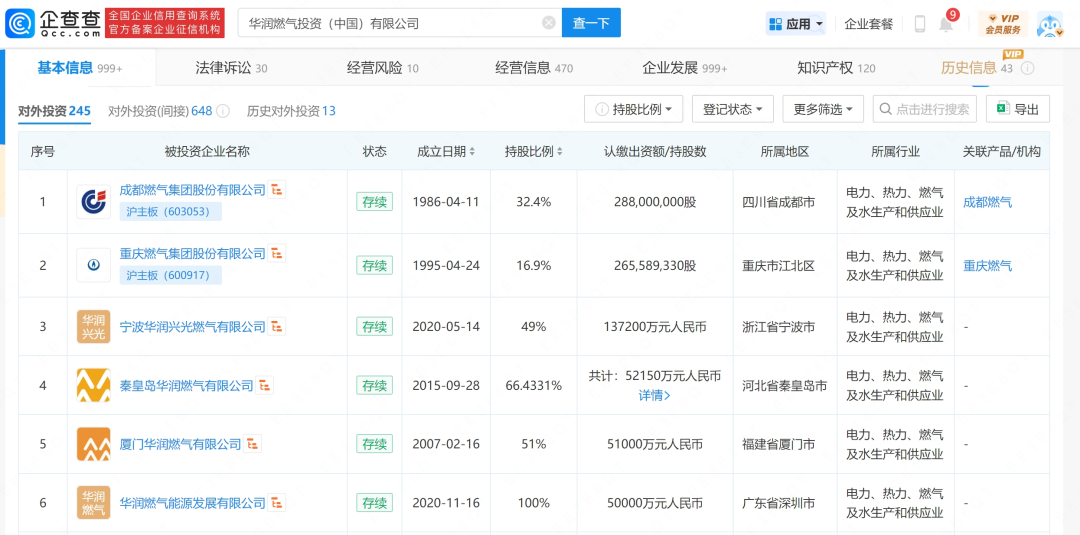The height and width of the screenshot is (535, 1080).
Task: Click the 成都燃气集团 company logo
Action: 94,202
